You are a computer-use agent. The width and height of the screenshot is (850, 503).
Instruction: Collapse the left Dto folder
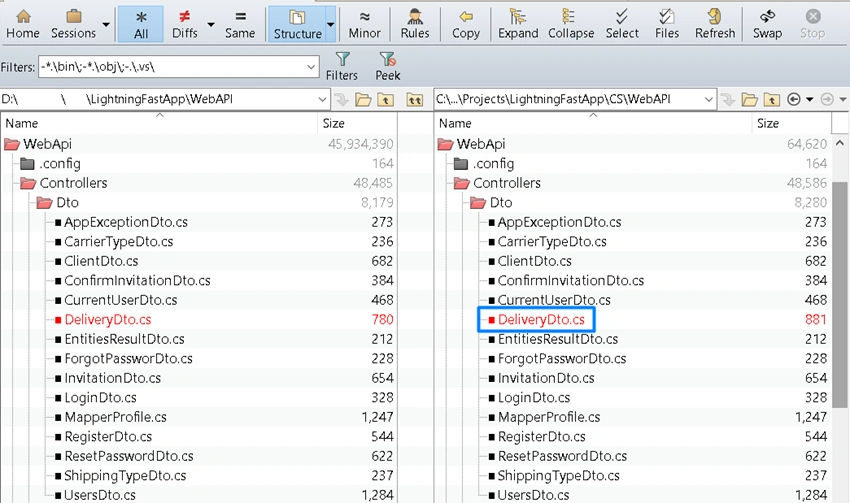pyautogui.click(x=44, y=203)
